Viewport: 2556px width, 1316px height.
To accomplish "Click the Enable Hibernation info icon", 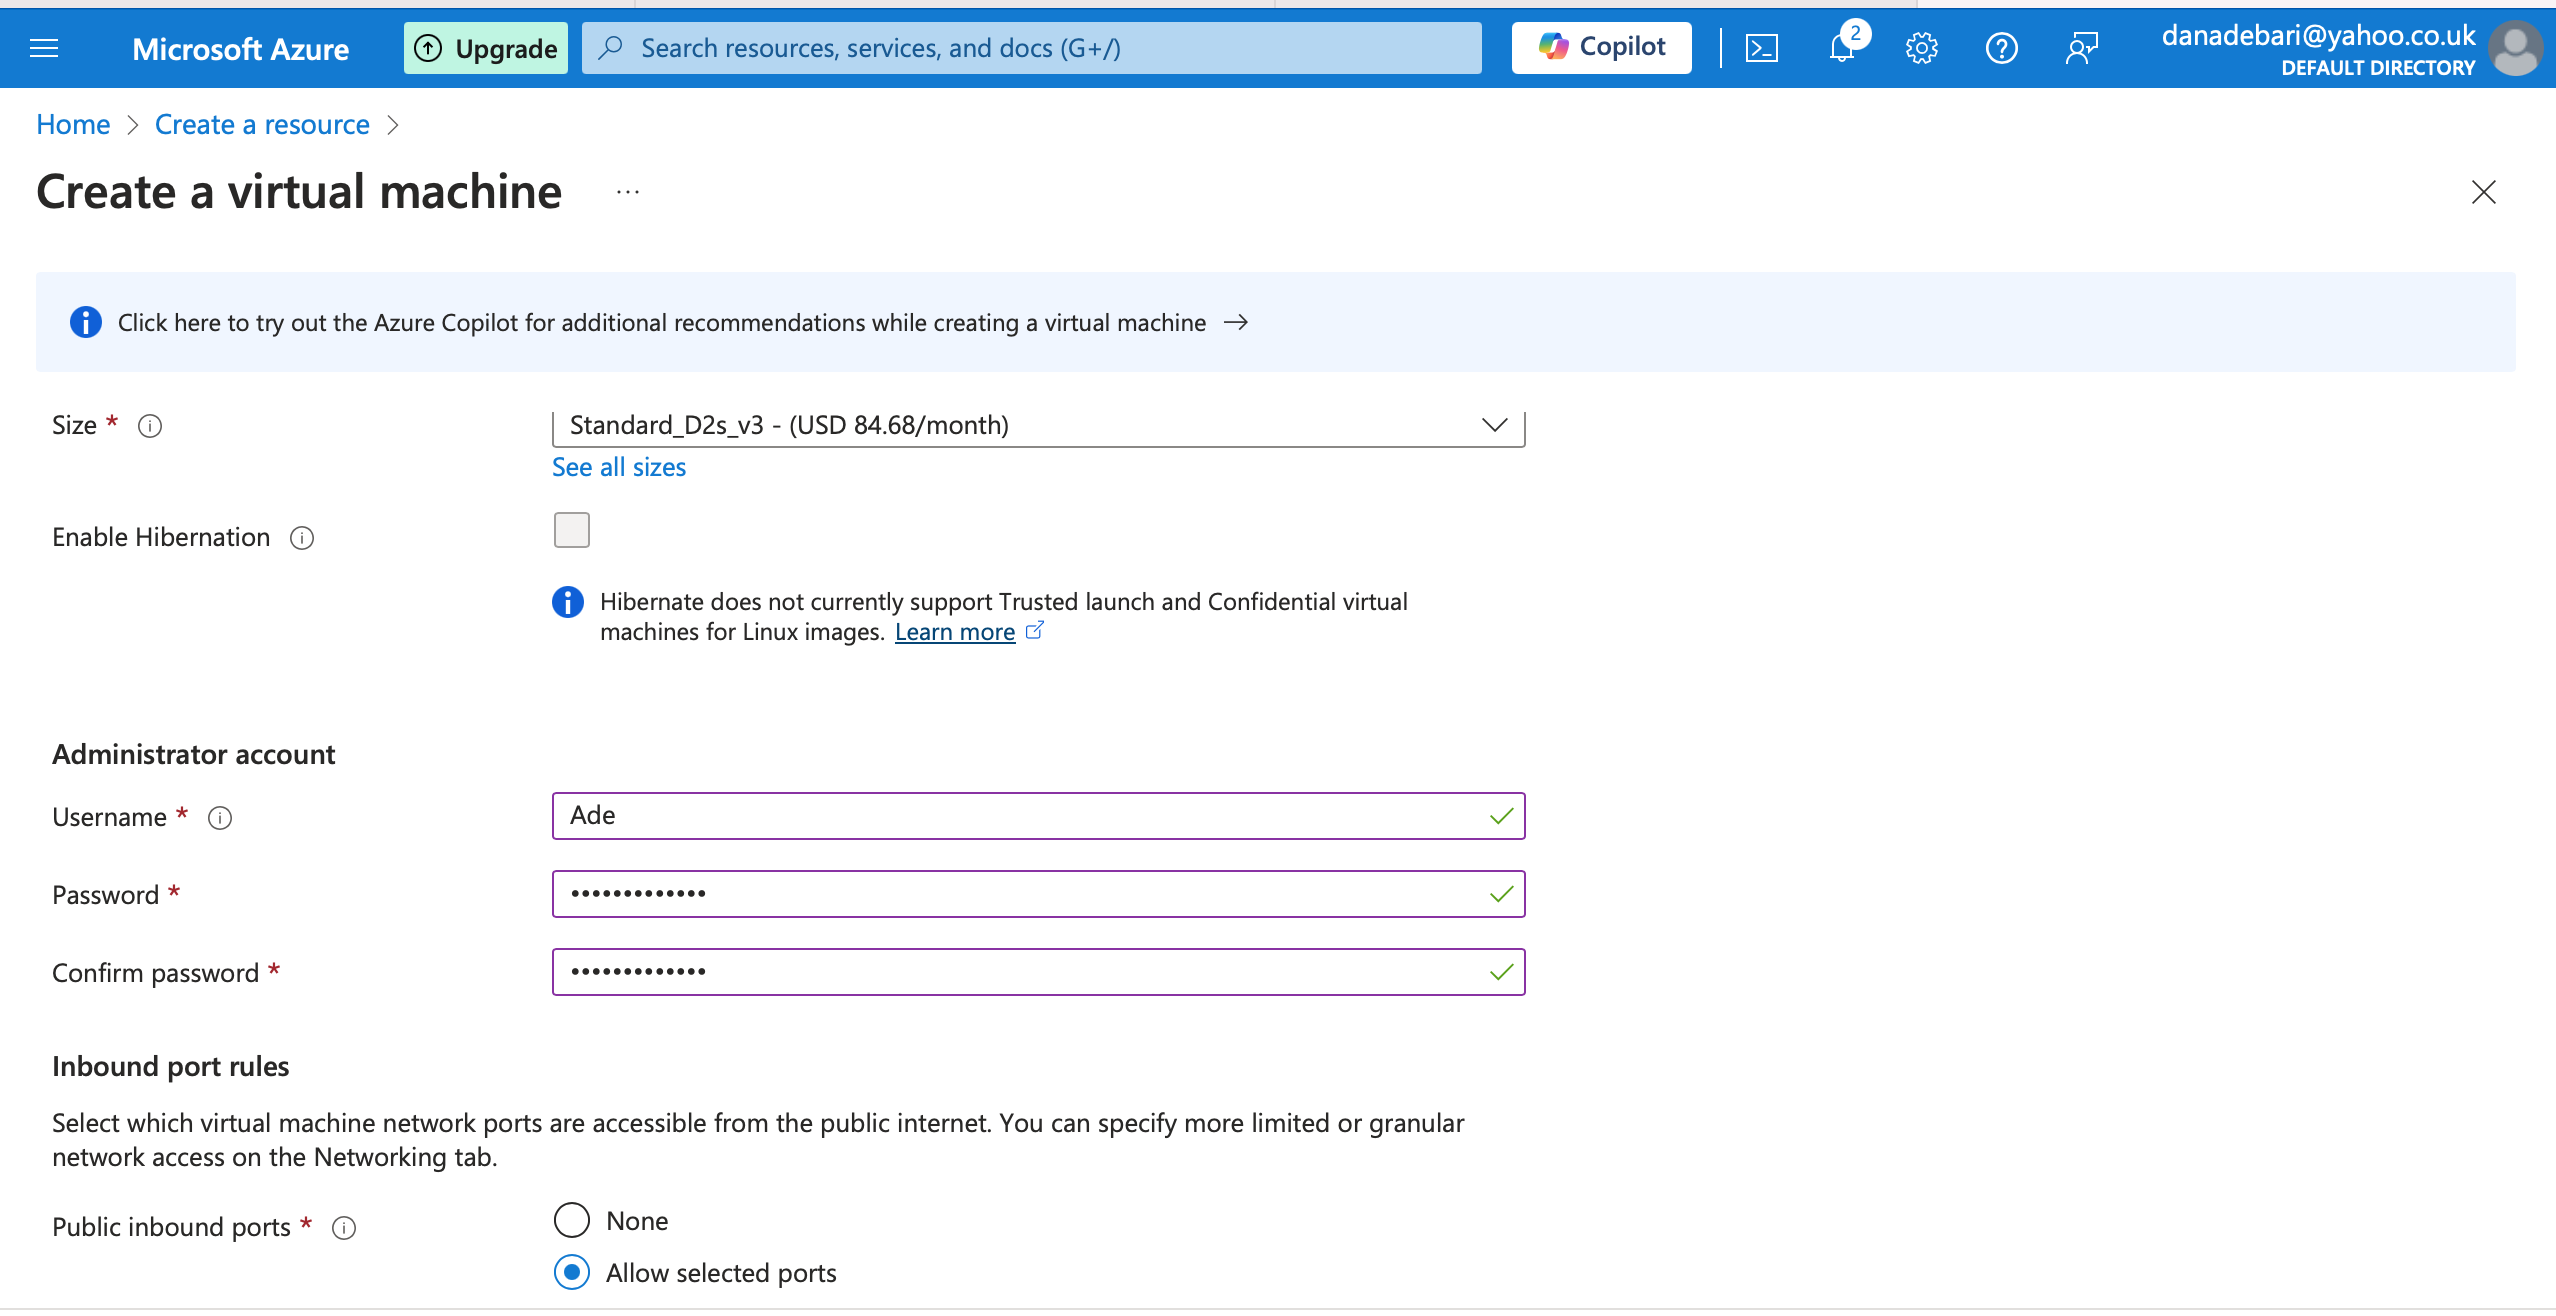I will pos(302,538).
